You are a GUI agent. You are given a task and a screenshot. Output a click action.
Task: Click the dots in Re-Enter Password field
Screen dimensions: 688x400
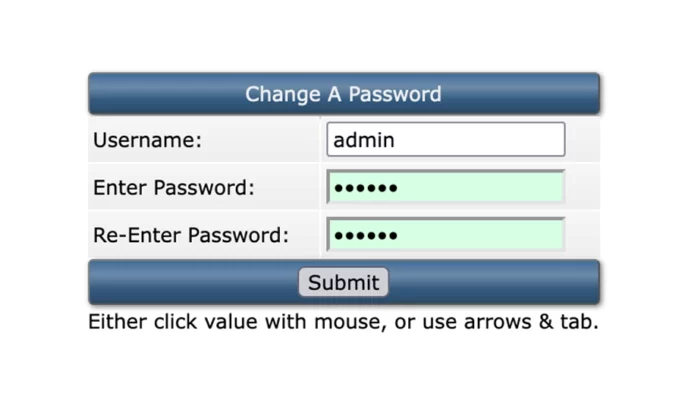pyautogui.click(x=365, y=236)
